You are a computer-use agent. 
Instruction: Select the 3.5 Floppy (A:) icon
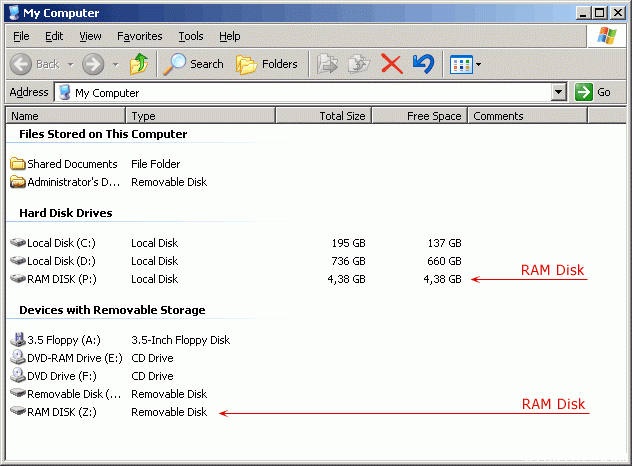(18, 339)
